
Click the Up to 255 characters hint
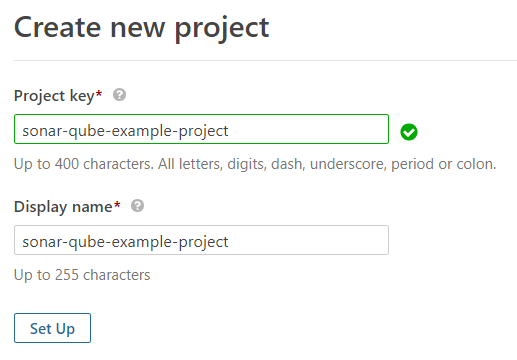click(82, 275)
